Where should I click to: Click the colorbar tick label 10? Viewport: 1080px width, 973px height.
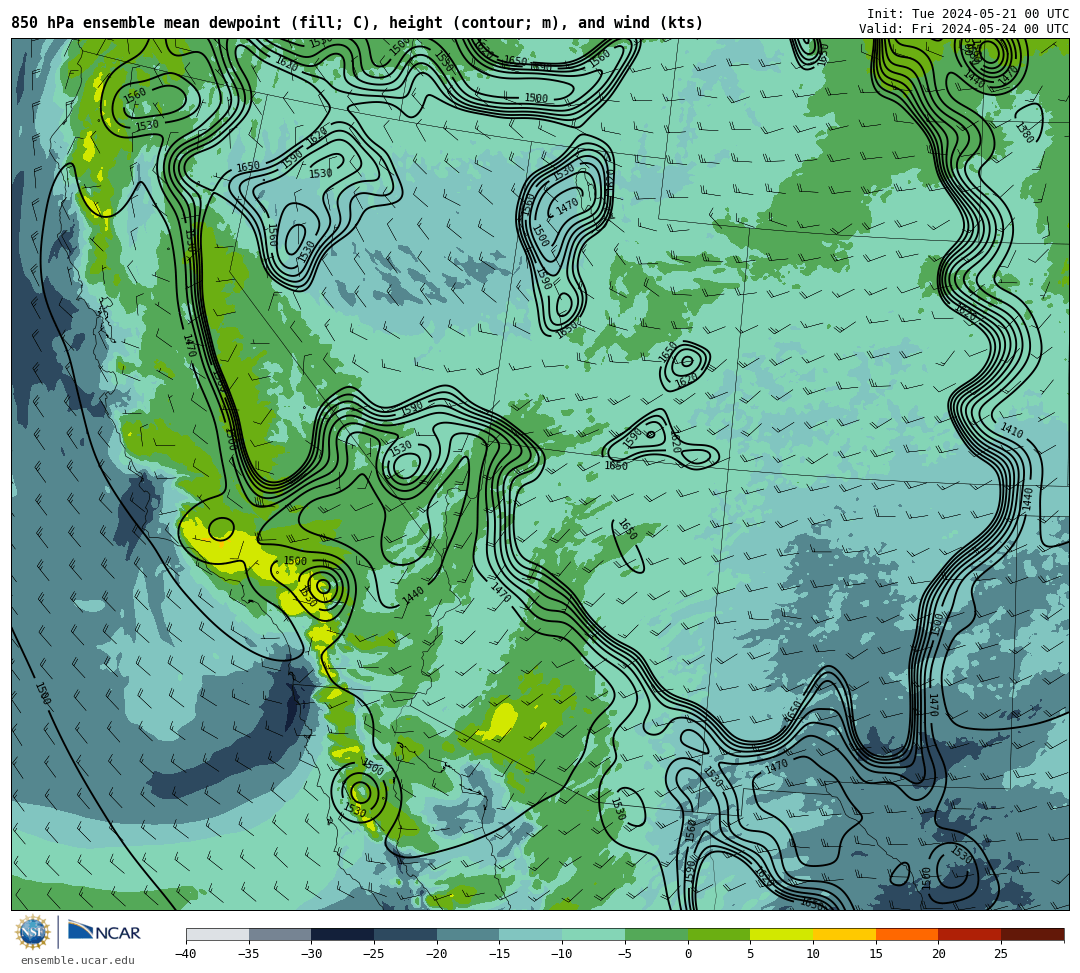pyautogui.click(x=813, y=954)
